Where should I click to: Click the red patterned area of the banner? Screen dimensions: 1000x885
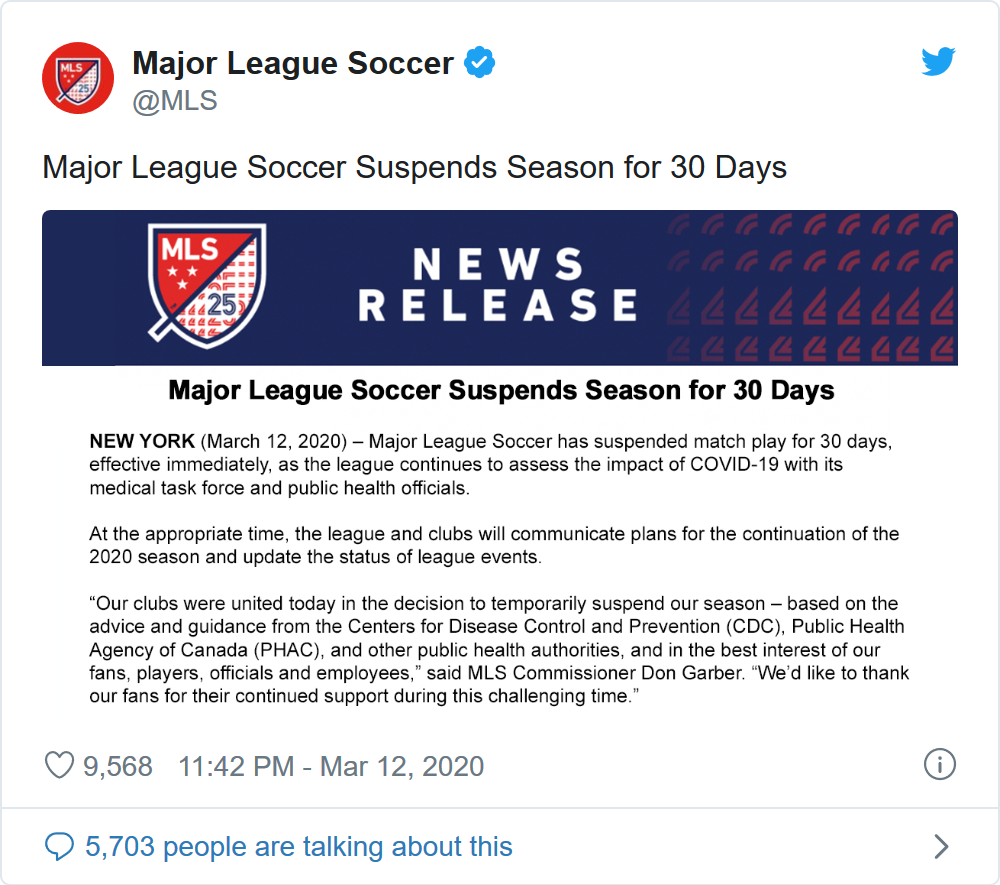[810, 288]
